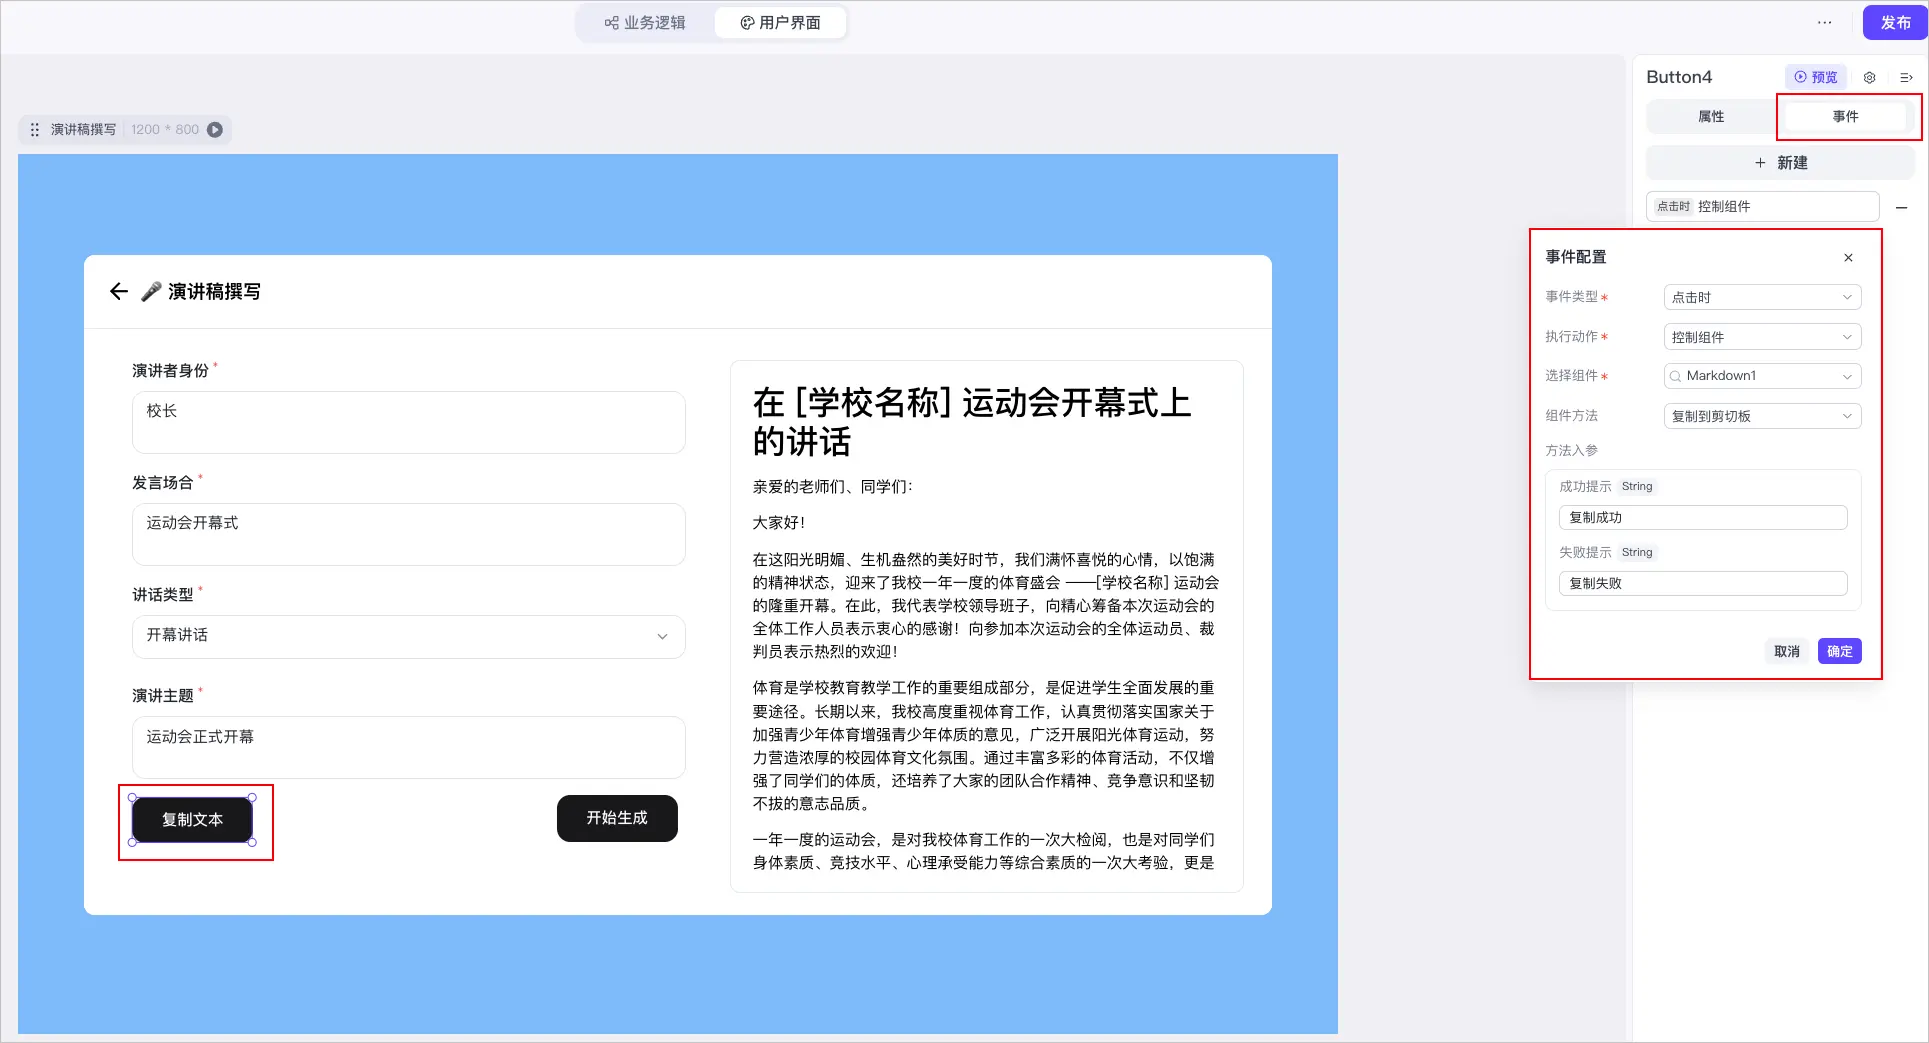
Task: Open the settings gear beside 预览
Action: tap(1870, 77)
